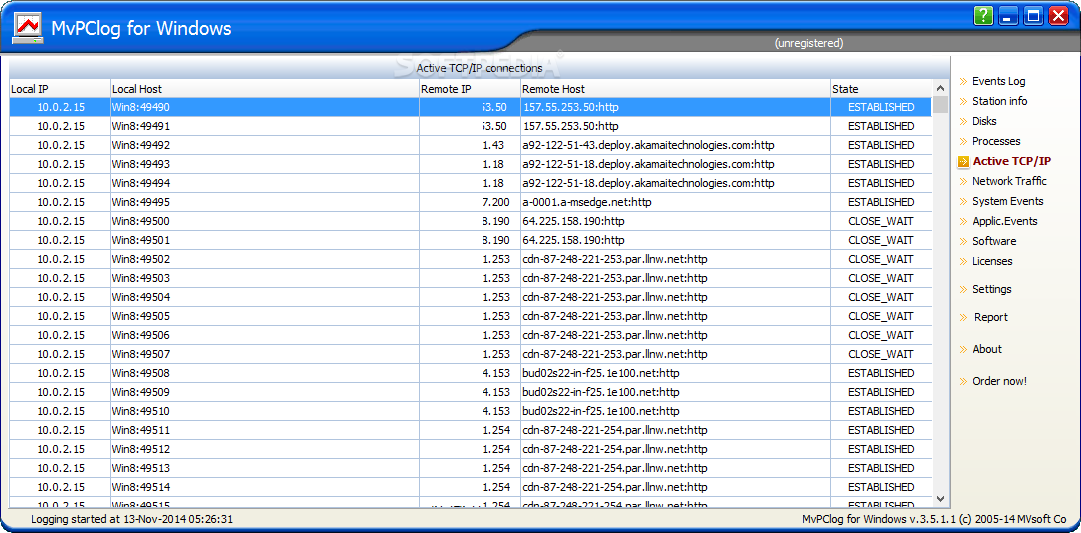Image resolution: width=1081 pixels, height=533 pixels.
Task: Select the row for Win8:49510
Action: (470, 411)
